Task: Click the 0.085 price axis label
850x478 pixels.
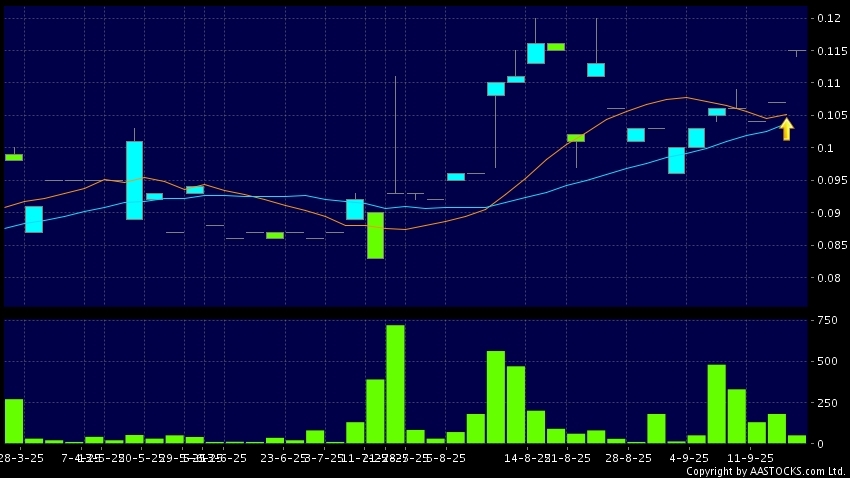Action: [x=832, y=245]
